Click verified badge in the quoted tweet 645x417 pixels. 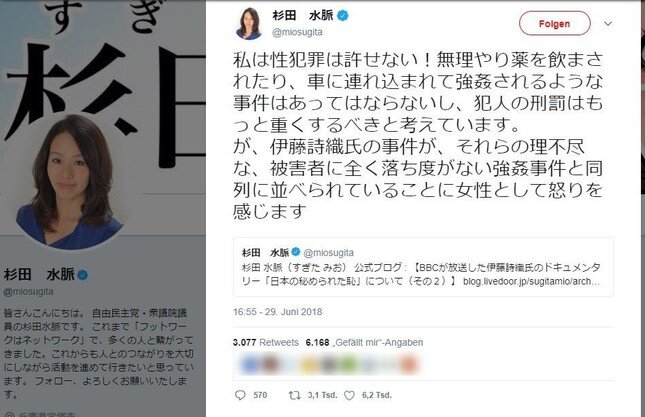(295, 252)
